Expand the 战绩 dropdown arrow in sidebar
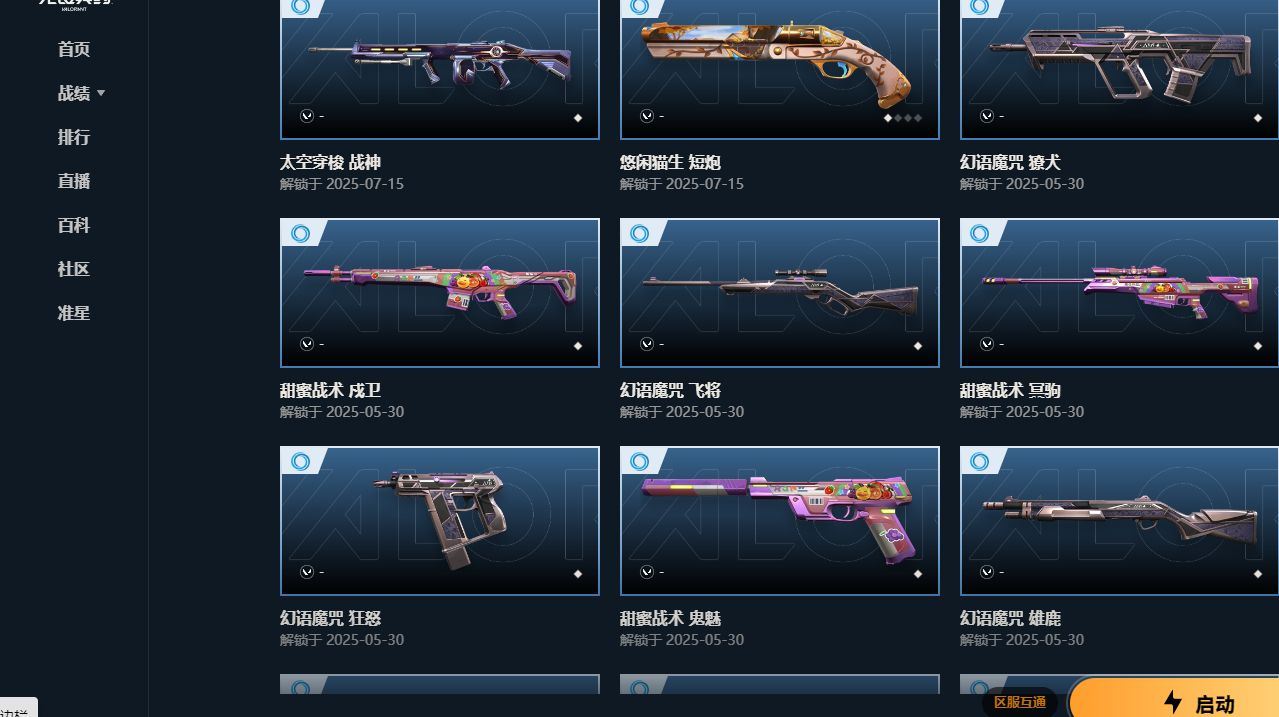Viewport: 1279px width, 717px height. [101, 93]
